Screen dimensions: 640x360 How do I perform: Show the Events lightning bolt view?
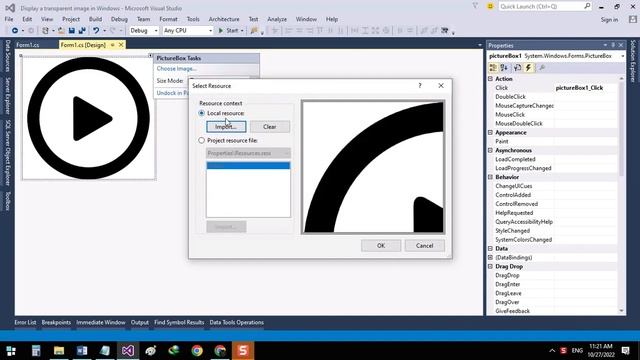(x=529, y=68)
